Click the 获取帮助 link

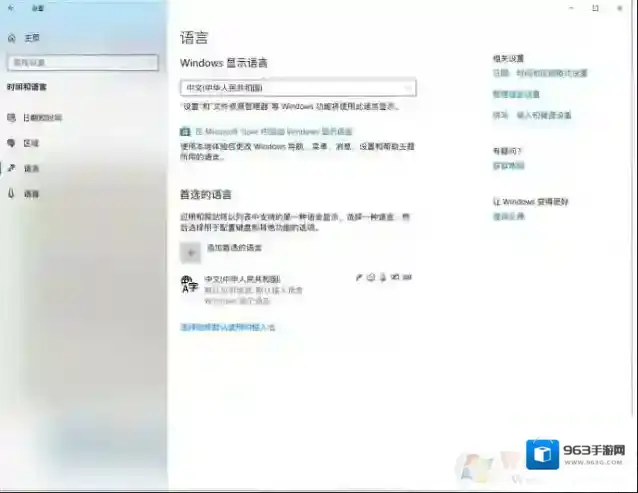point(507,166)
